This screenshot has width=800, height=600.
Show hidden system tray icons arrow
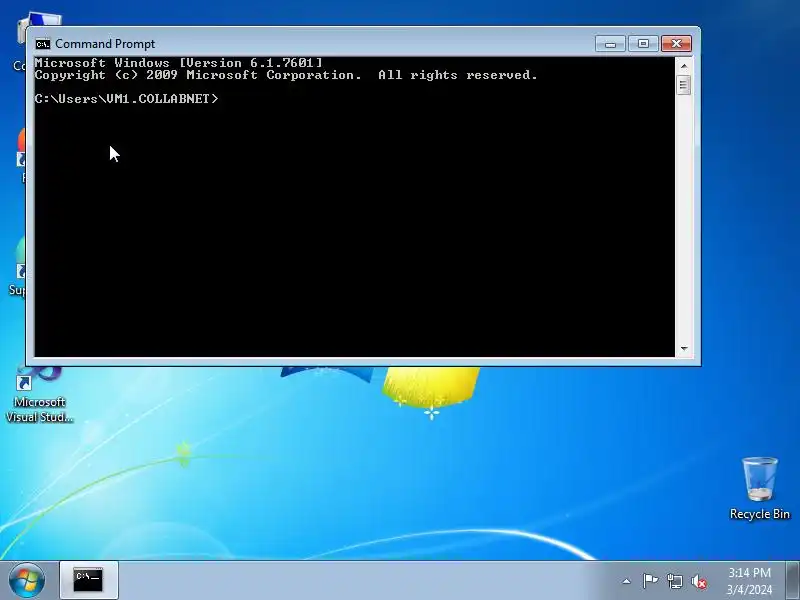tap(627, 581)
